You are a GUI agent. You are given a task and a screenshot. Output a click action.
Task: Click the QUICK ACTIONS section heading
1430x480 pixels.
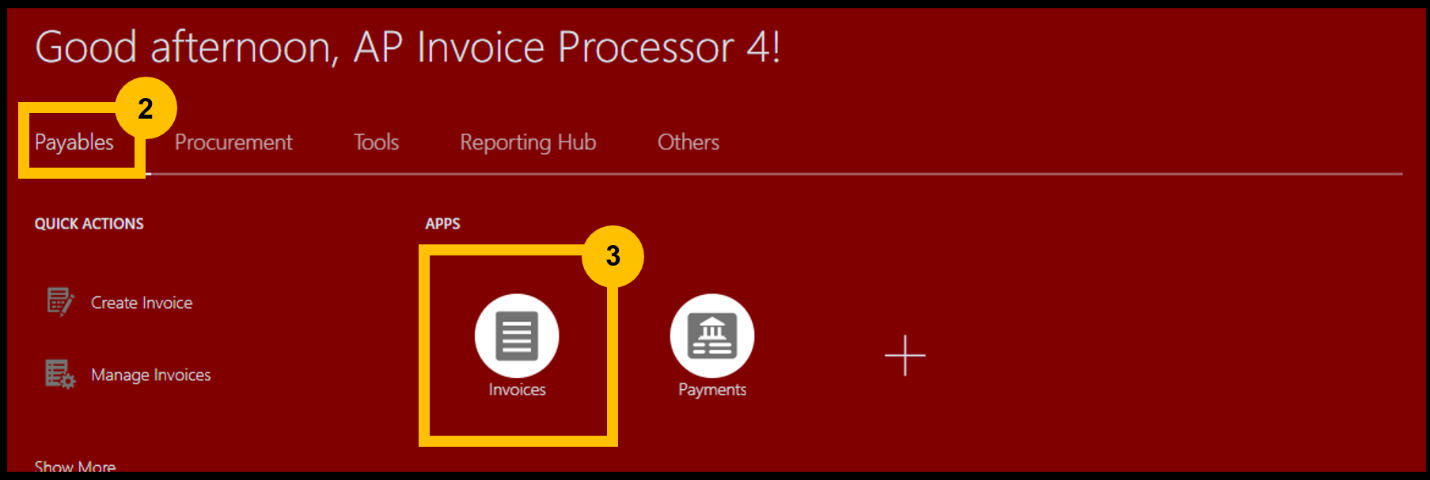[x=89, y=224]
